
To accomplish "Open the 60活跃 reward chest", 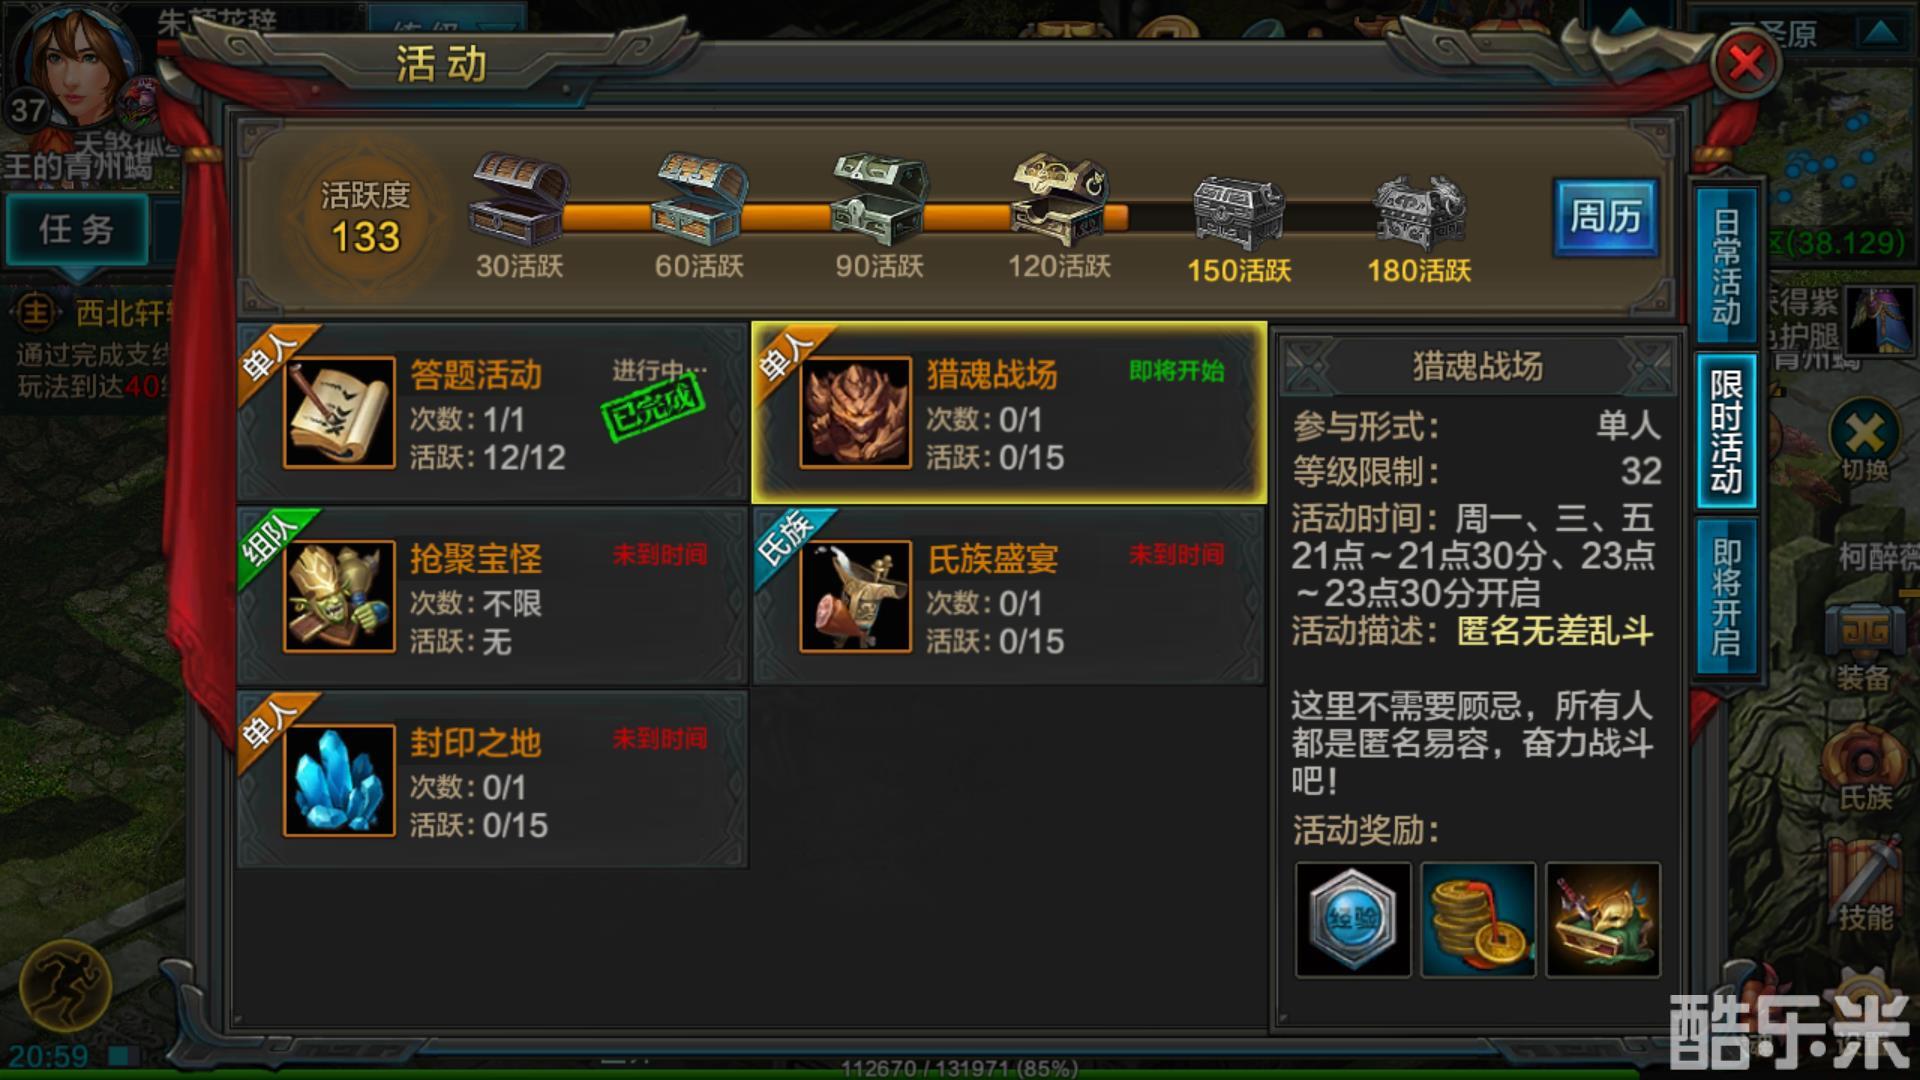I will click(699, 200).
